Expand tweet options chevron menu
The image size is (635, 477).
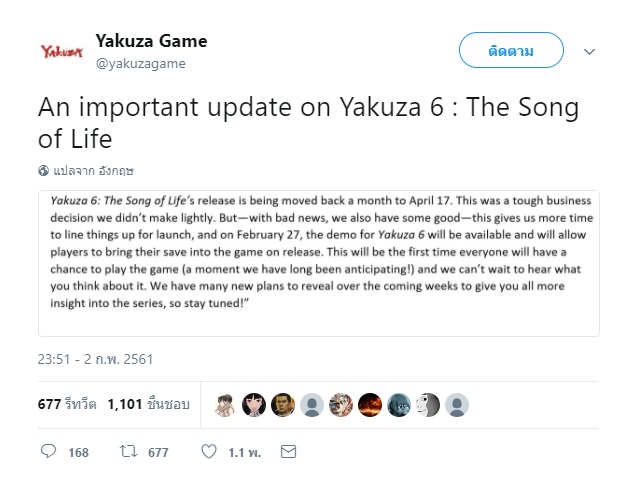click(x=589, y=50)
